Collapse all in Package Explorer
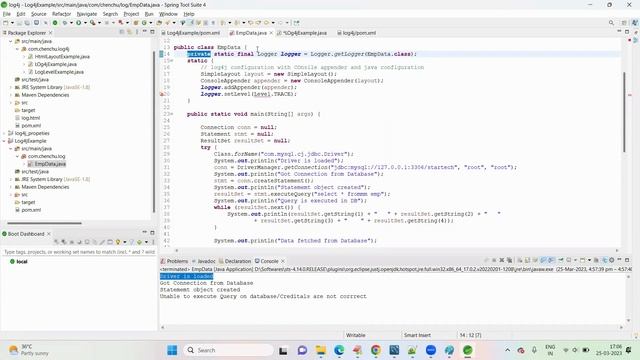Viewport: 640px width, 360px height. tap(122, 32)
